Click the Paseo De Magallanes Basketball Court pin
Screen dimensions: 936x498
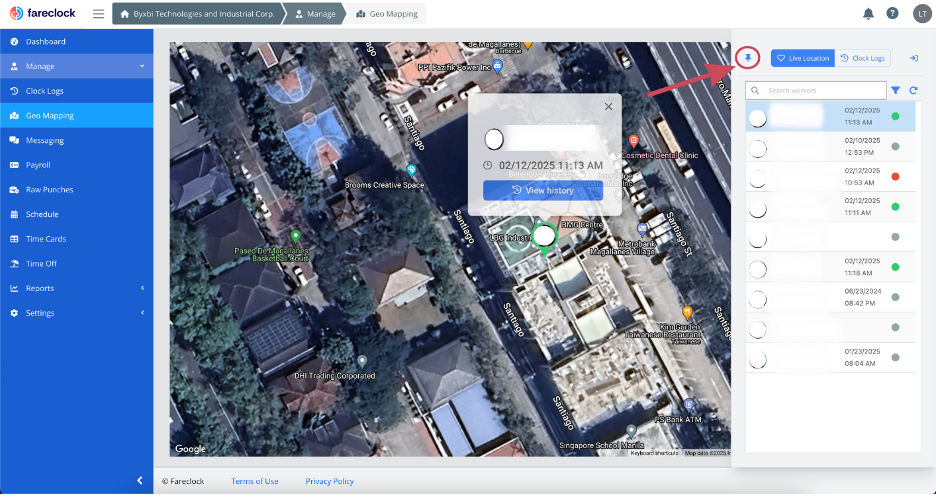pyautogui.click(x=294, y=235)
